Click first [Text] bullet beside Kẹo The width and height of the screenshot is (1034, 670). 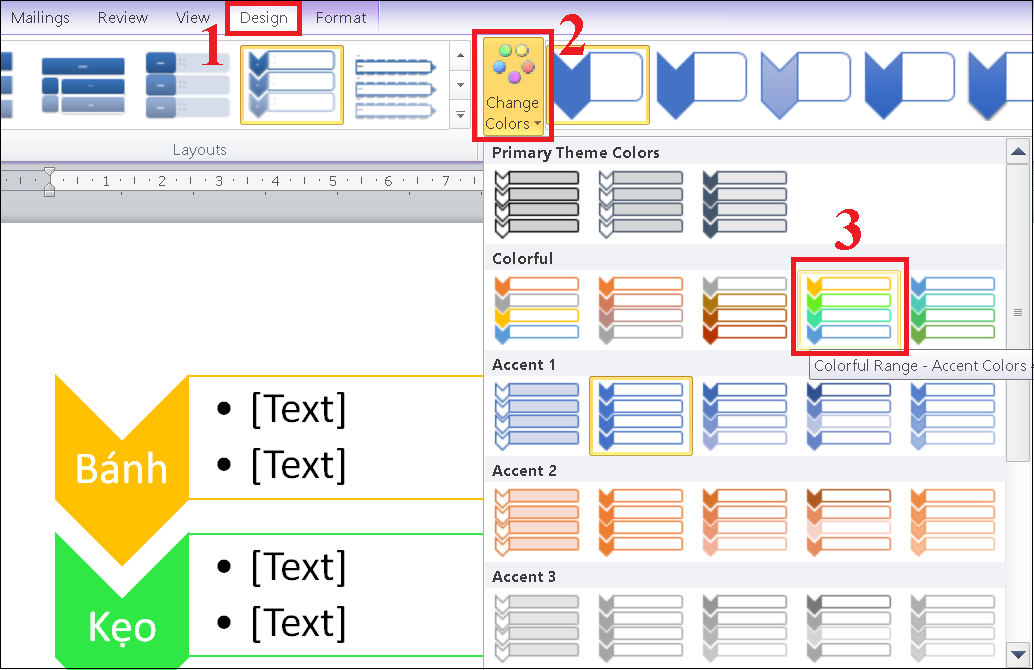(x=298, y=566)
